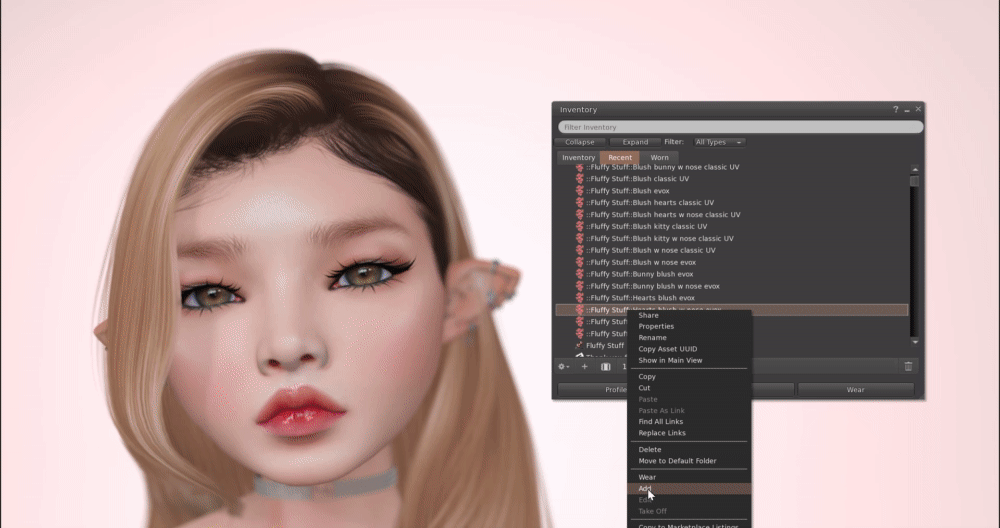Image resolution: width=1000 pixels, height=528 pixels.
Task: Select '::Fluffy Stuff::Blush evox' item
Action: [628, 191]
